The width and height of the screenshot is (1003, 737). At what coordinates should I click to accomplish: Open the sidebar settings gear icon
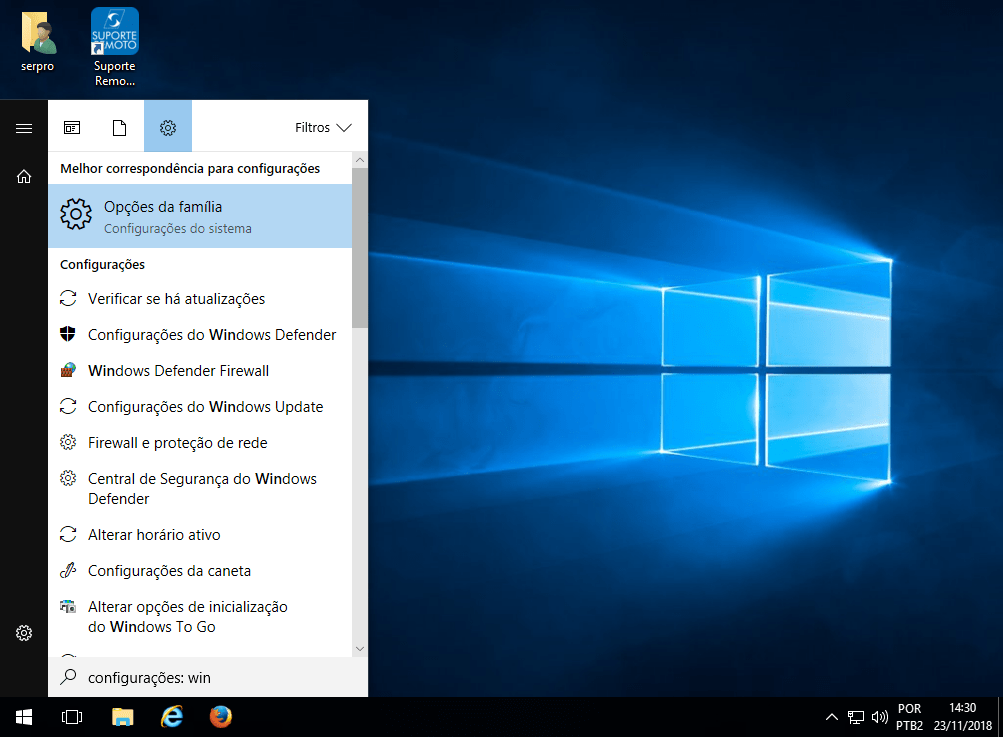[24, 633]
